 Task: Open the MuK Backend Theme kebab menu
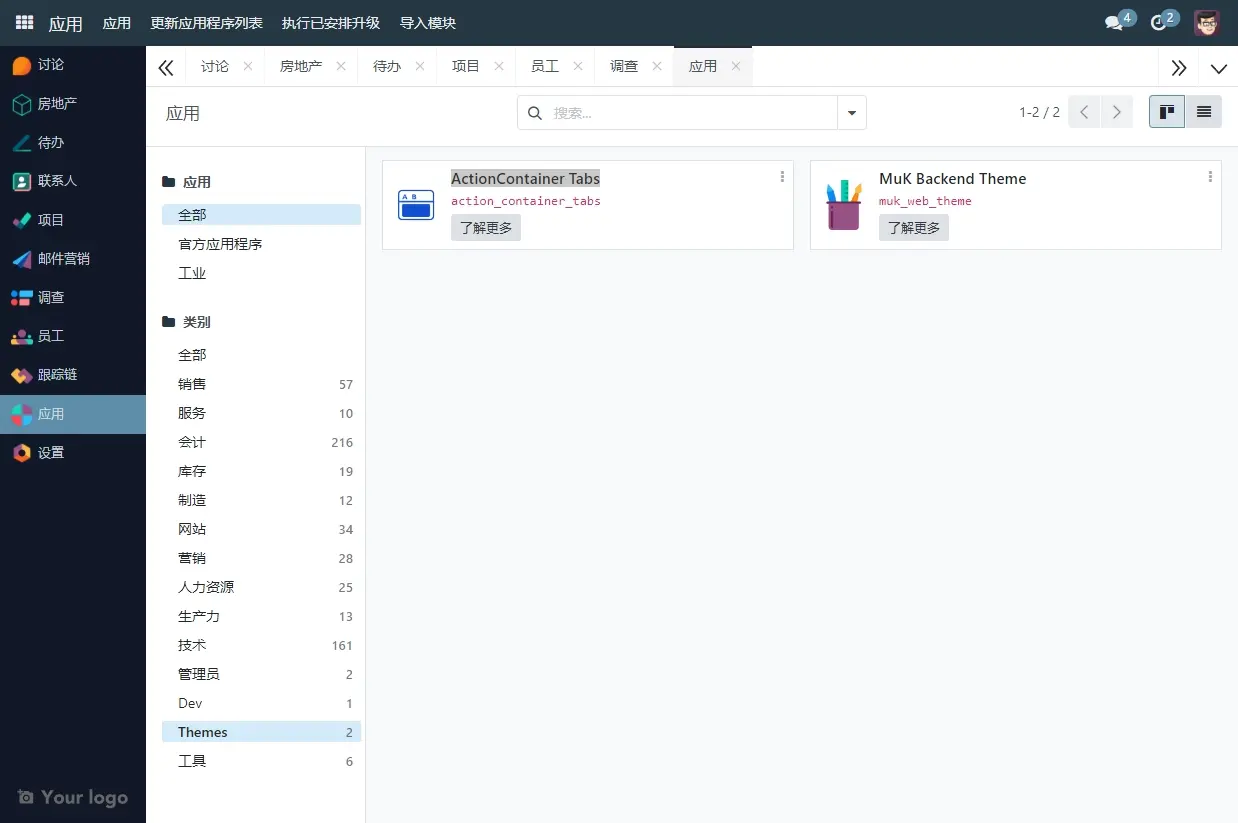click(1210, 177)
